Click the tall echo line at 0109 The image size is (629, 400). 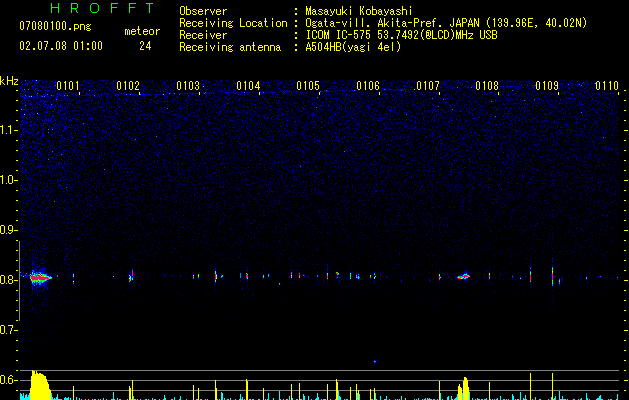tap(552, 273)
